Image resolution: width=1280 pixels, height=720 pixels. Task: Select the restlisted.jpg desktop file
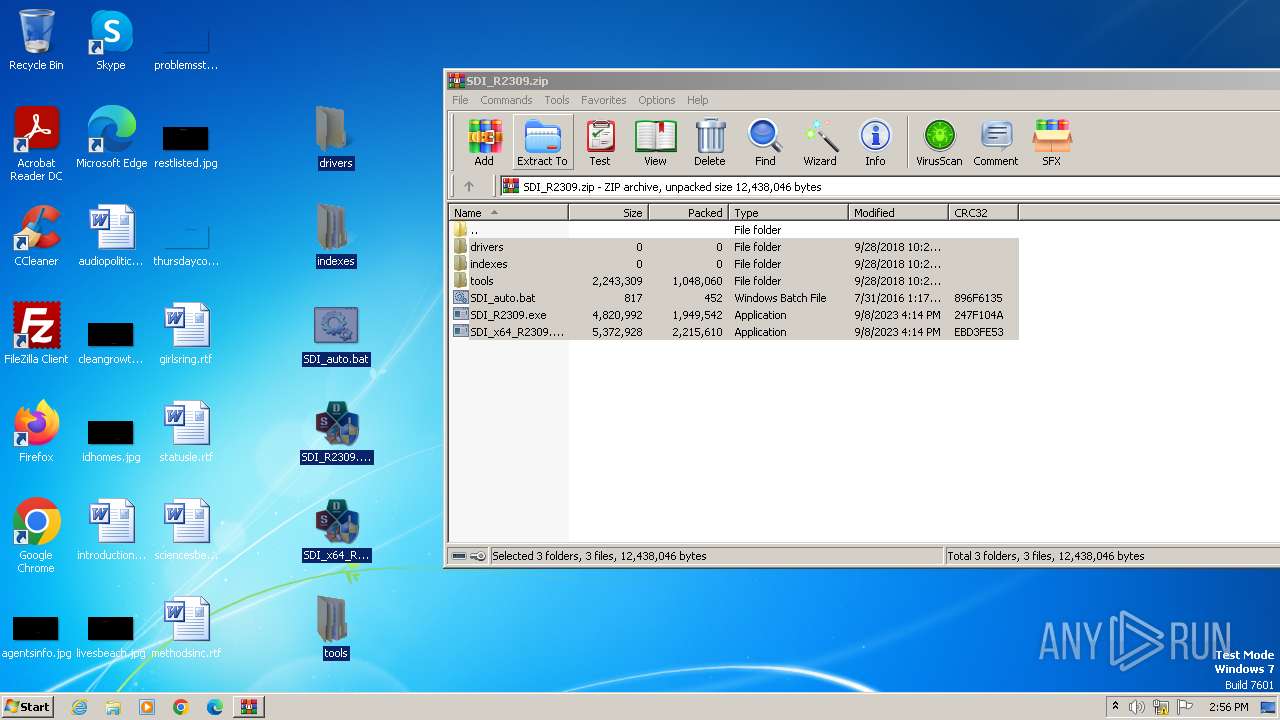[186, 148]
